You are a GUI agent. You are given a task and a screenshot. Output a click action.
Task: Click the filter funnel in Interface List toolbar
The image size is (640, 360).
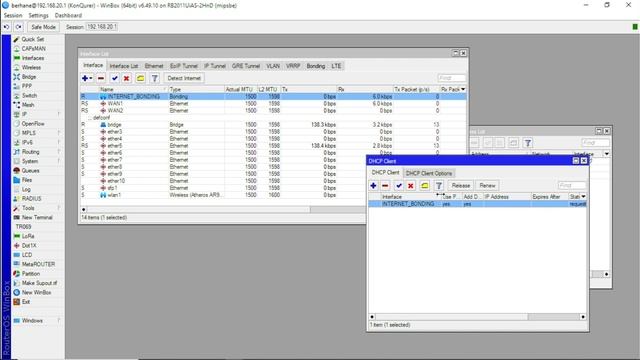154,78
